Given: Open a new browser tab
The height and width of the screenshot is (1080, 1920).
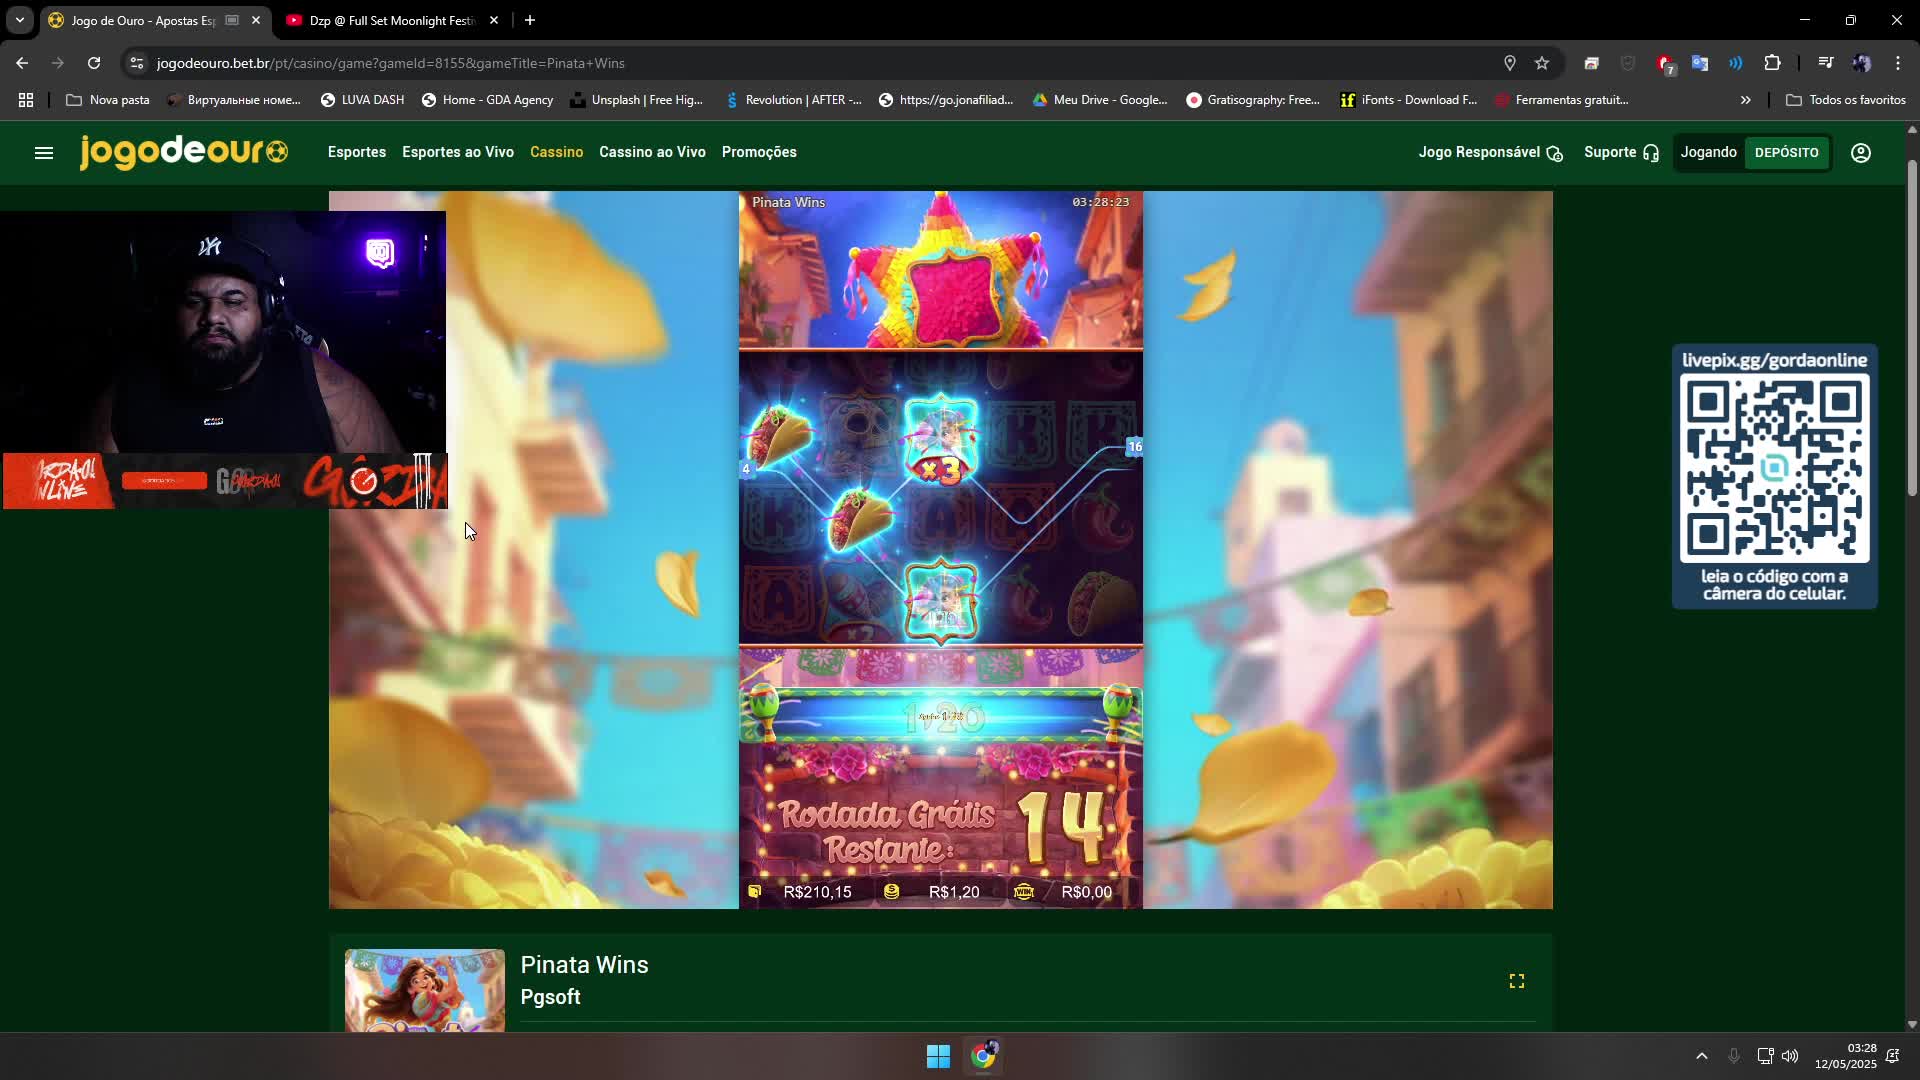Looking at the screenshot, I should pos(530,20).
